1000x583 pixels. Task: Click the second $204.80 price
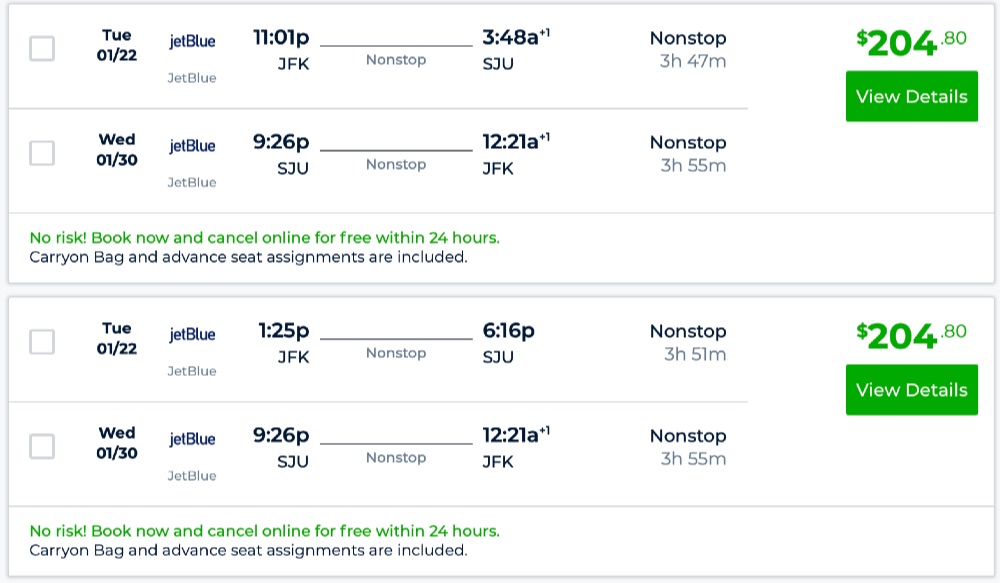point(911,336)
